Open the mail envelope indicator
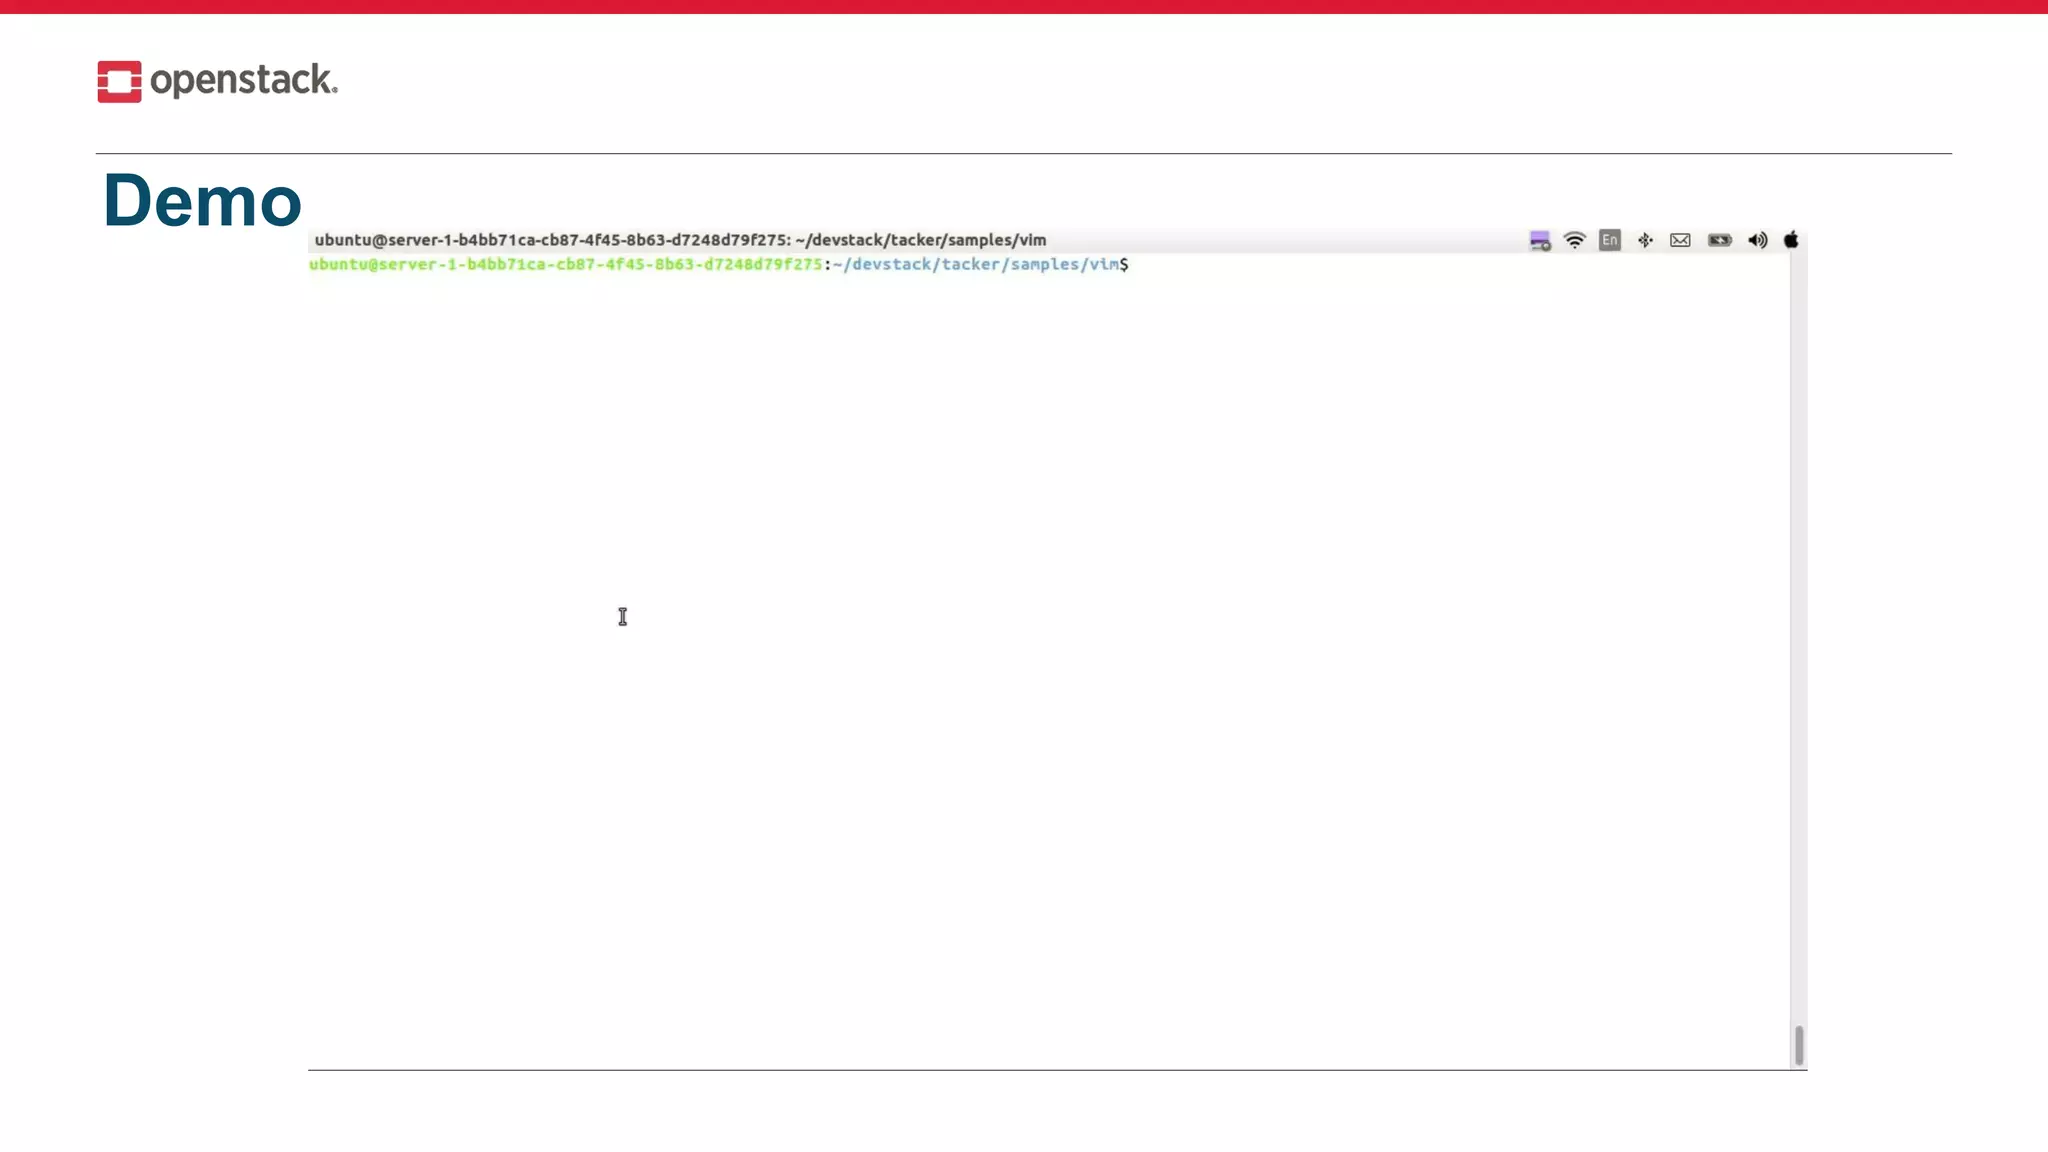 point(1680,240)
